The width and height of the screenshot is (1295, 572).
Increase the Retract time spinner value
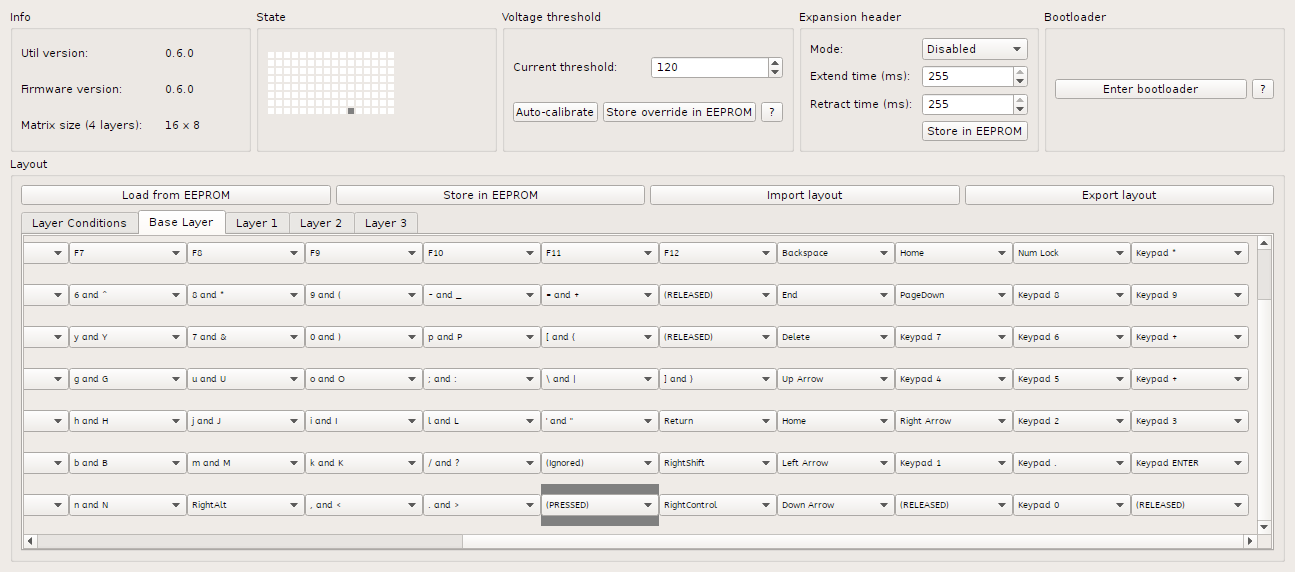click(1020, 100)
